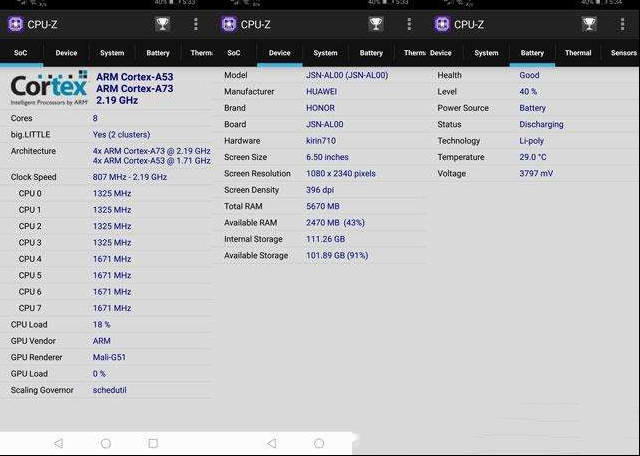Select the Clock Speed value 807 MHz - 2.19 GHz
The image size is (640, 456).
click(130, 177)
